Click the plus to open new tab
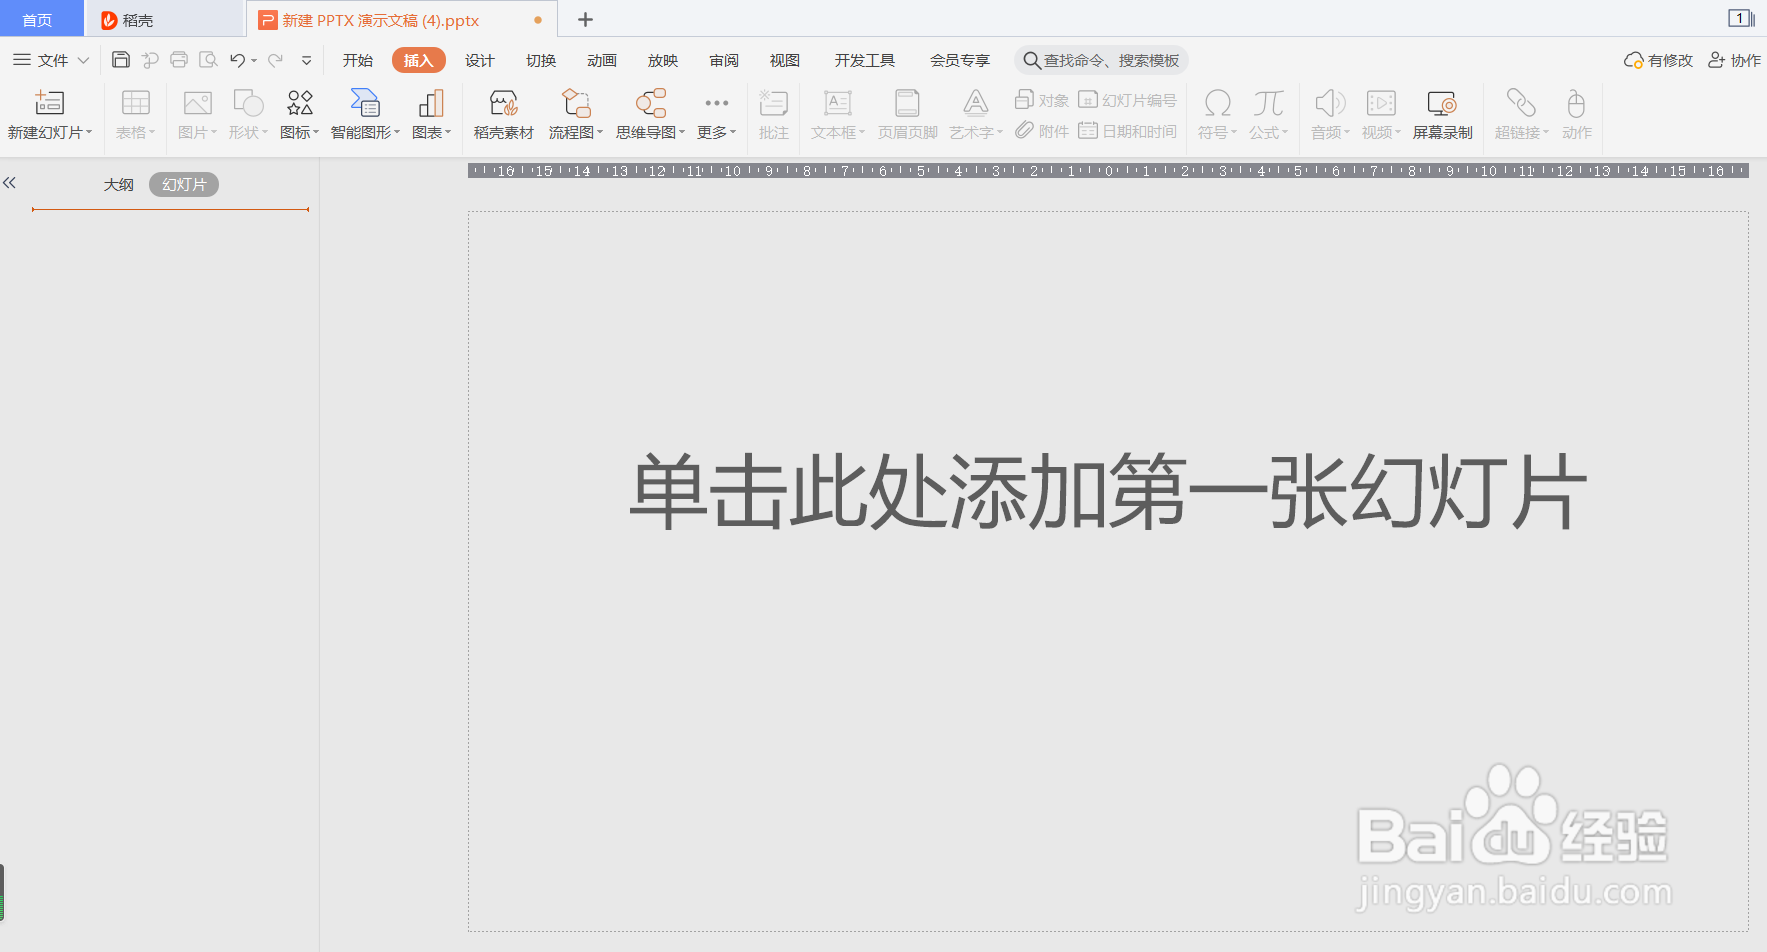The height and width of the screenshot is (952, 1767). (x=585, y=19)
